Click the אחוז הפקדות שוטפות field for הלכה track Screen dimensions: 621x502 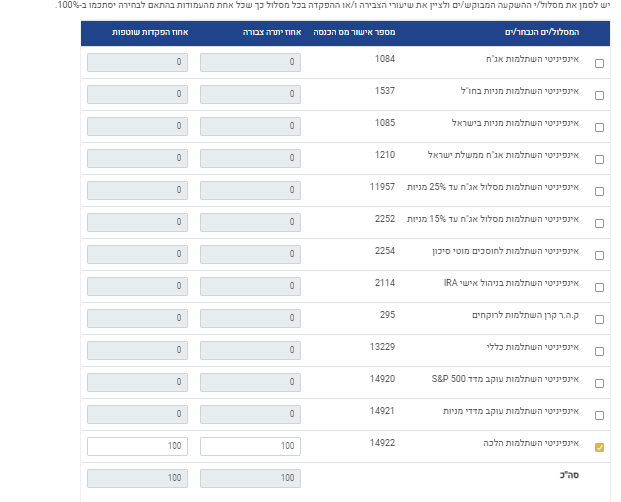point(137,446)
